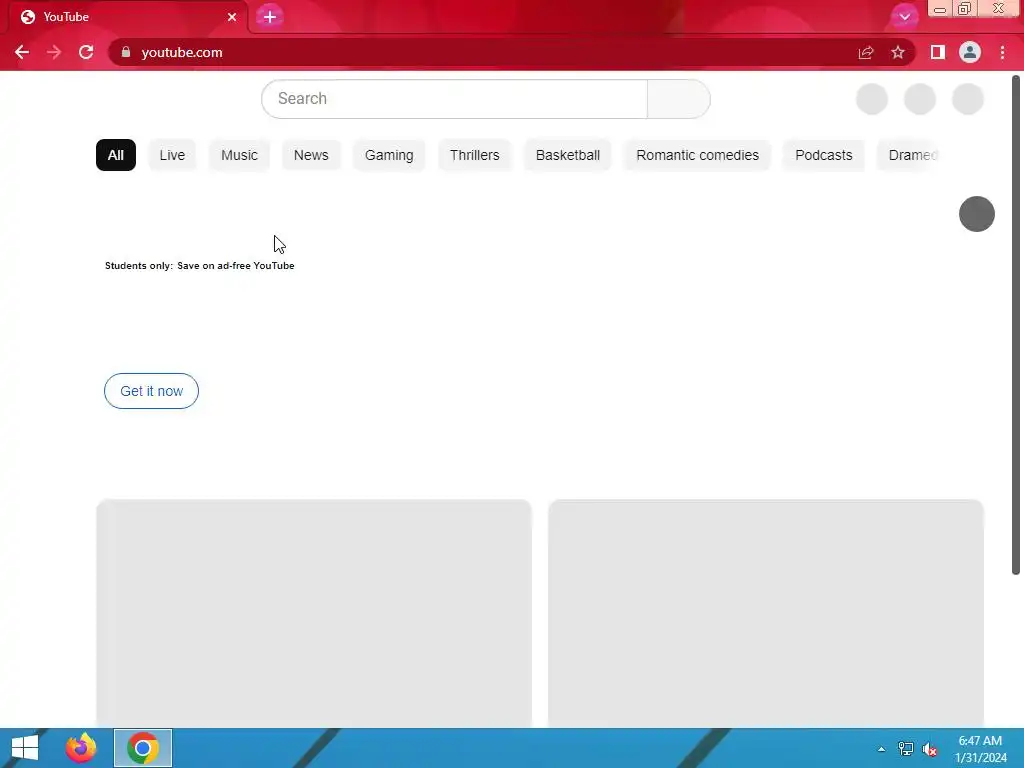Open a new tab with the plus button

click(270, 17)
